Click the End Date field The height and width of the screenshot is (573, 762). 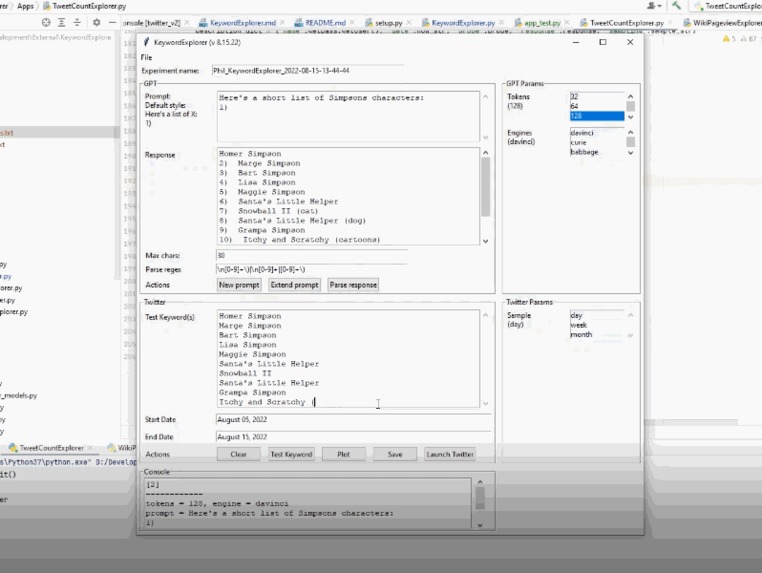coord(353,437)
